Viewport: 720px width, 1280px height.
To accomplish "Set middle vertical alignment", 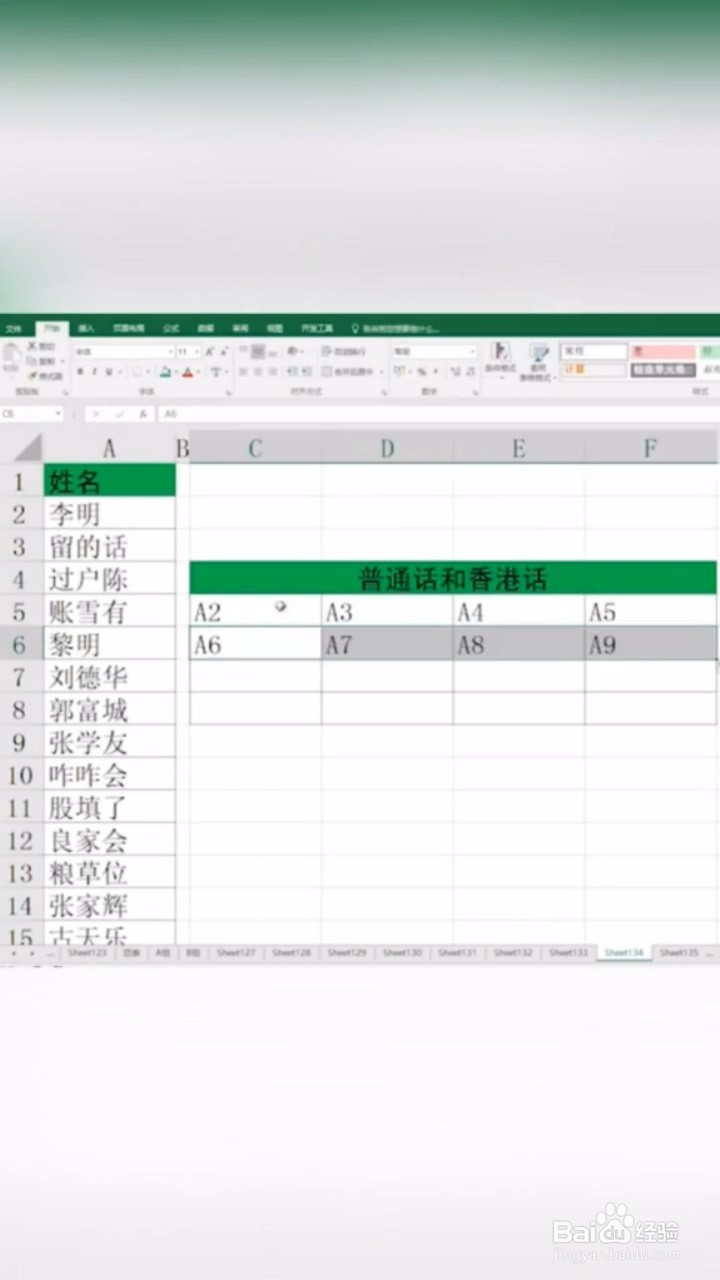I will pyautogui.click(x=257, y=351).
